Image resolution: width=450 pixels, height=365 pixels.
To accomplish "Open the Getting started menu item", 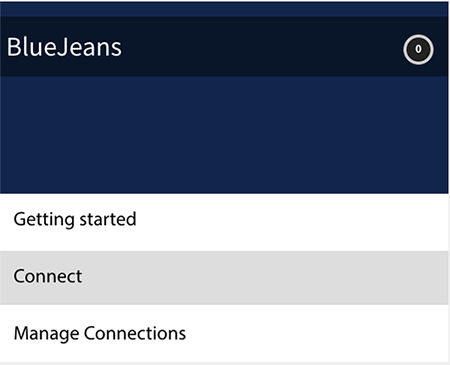I will [x=224, y=222].
